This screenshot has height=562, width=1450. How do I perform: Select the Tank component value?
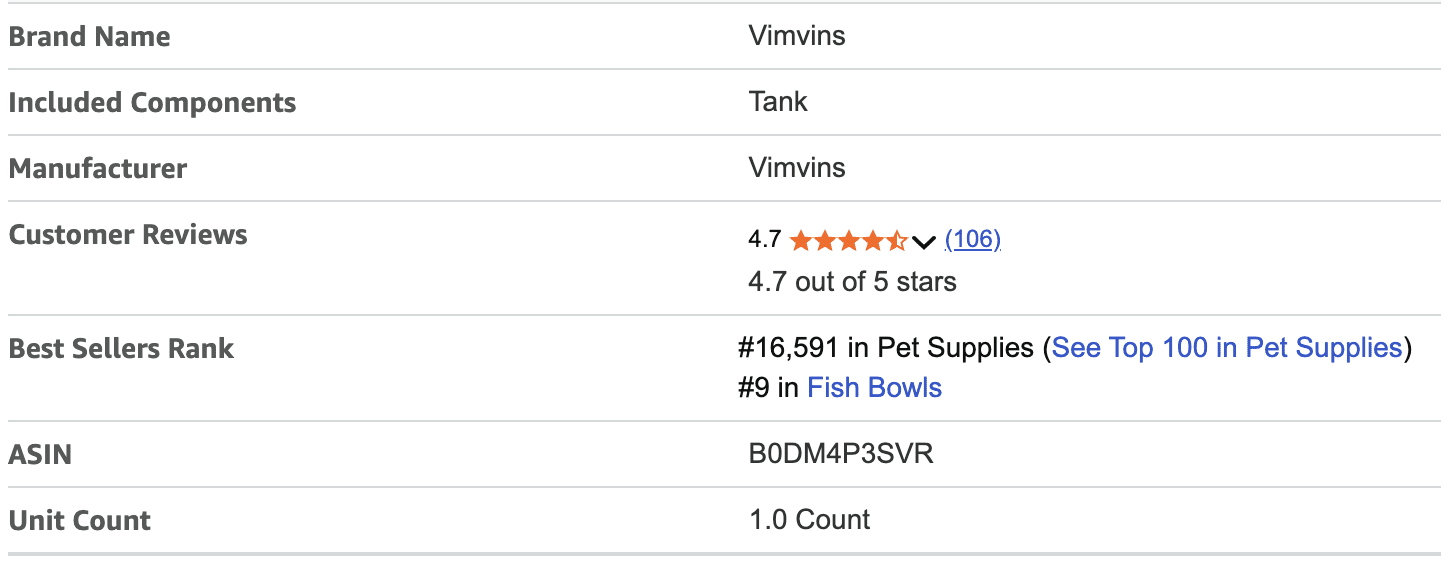(x=778, y=102)
